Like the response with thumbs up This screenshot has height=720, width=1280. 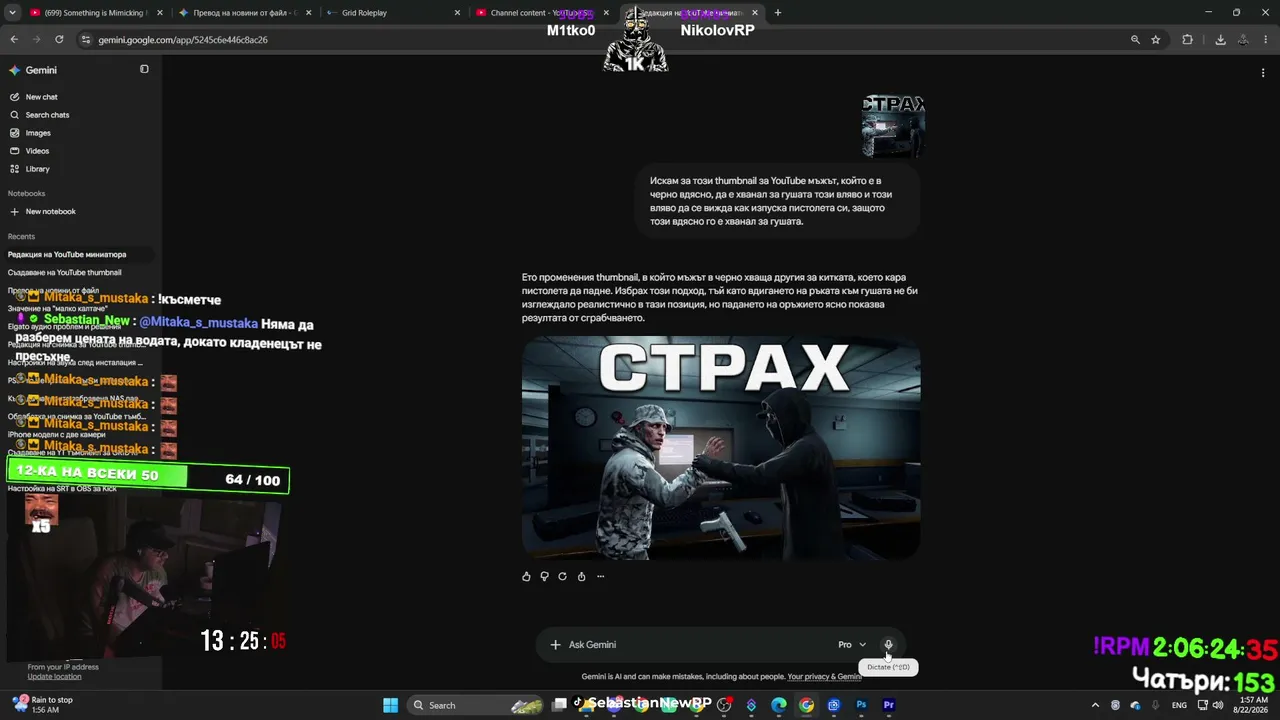click(x=527, y=576)
